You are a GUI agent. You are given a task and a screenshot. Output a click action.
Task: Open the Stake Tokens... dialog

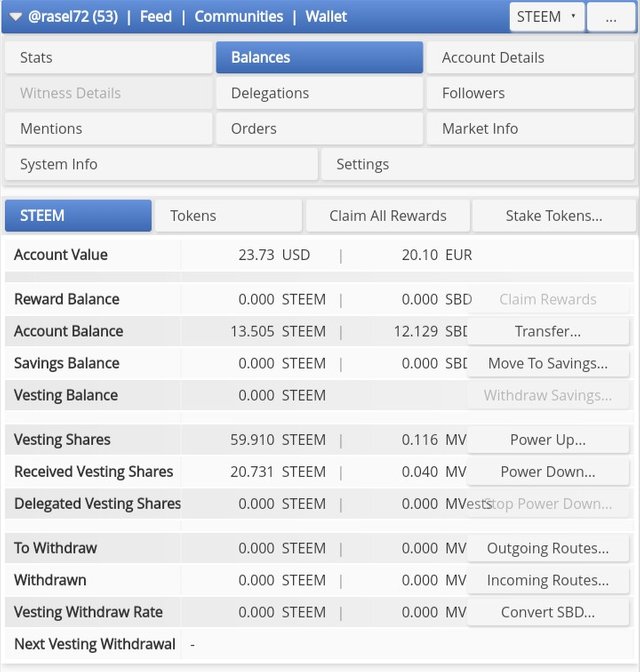coord(554,216)
